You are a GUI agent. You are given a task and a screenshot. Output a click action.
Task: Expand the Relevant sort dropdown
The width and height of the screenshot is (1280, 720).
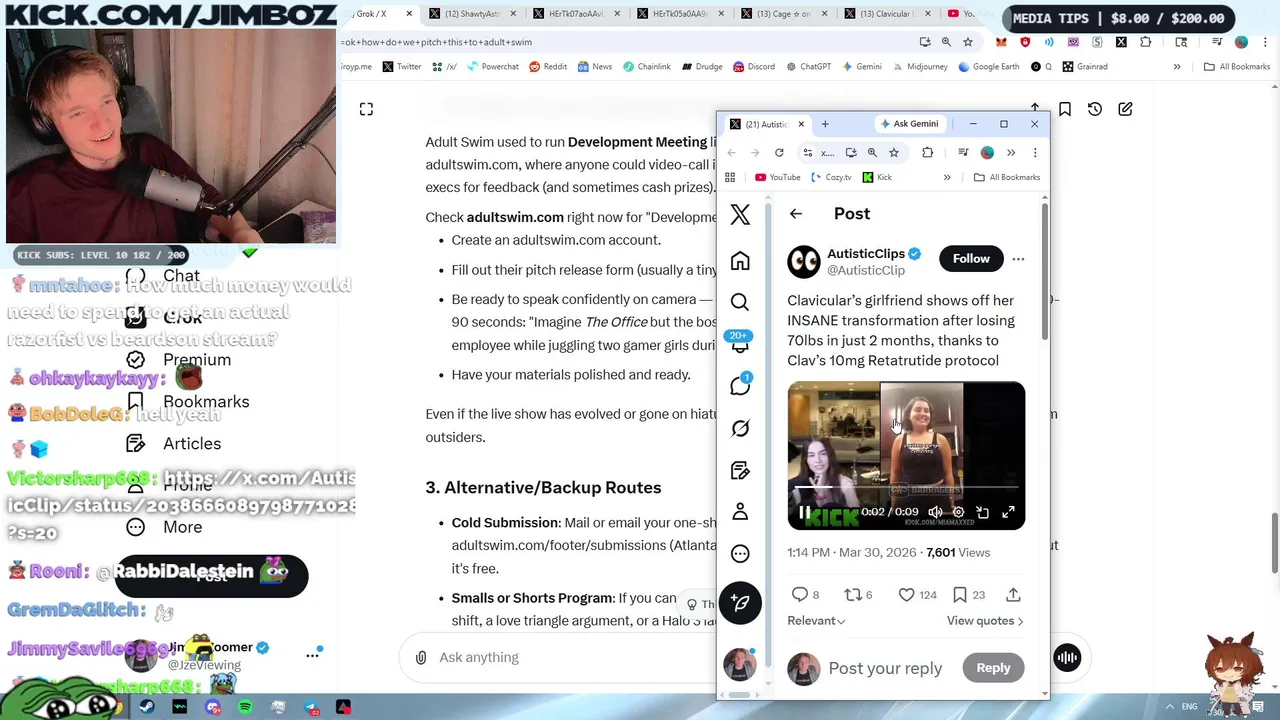[x=816, y=621]
